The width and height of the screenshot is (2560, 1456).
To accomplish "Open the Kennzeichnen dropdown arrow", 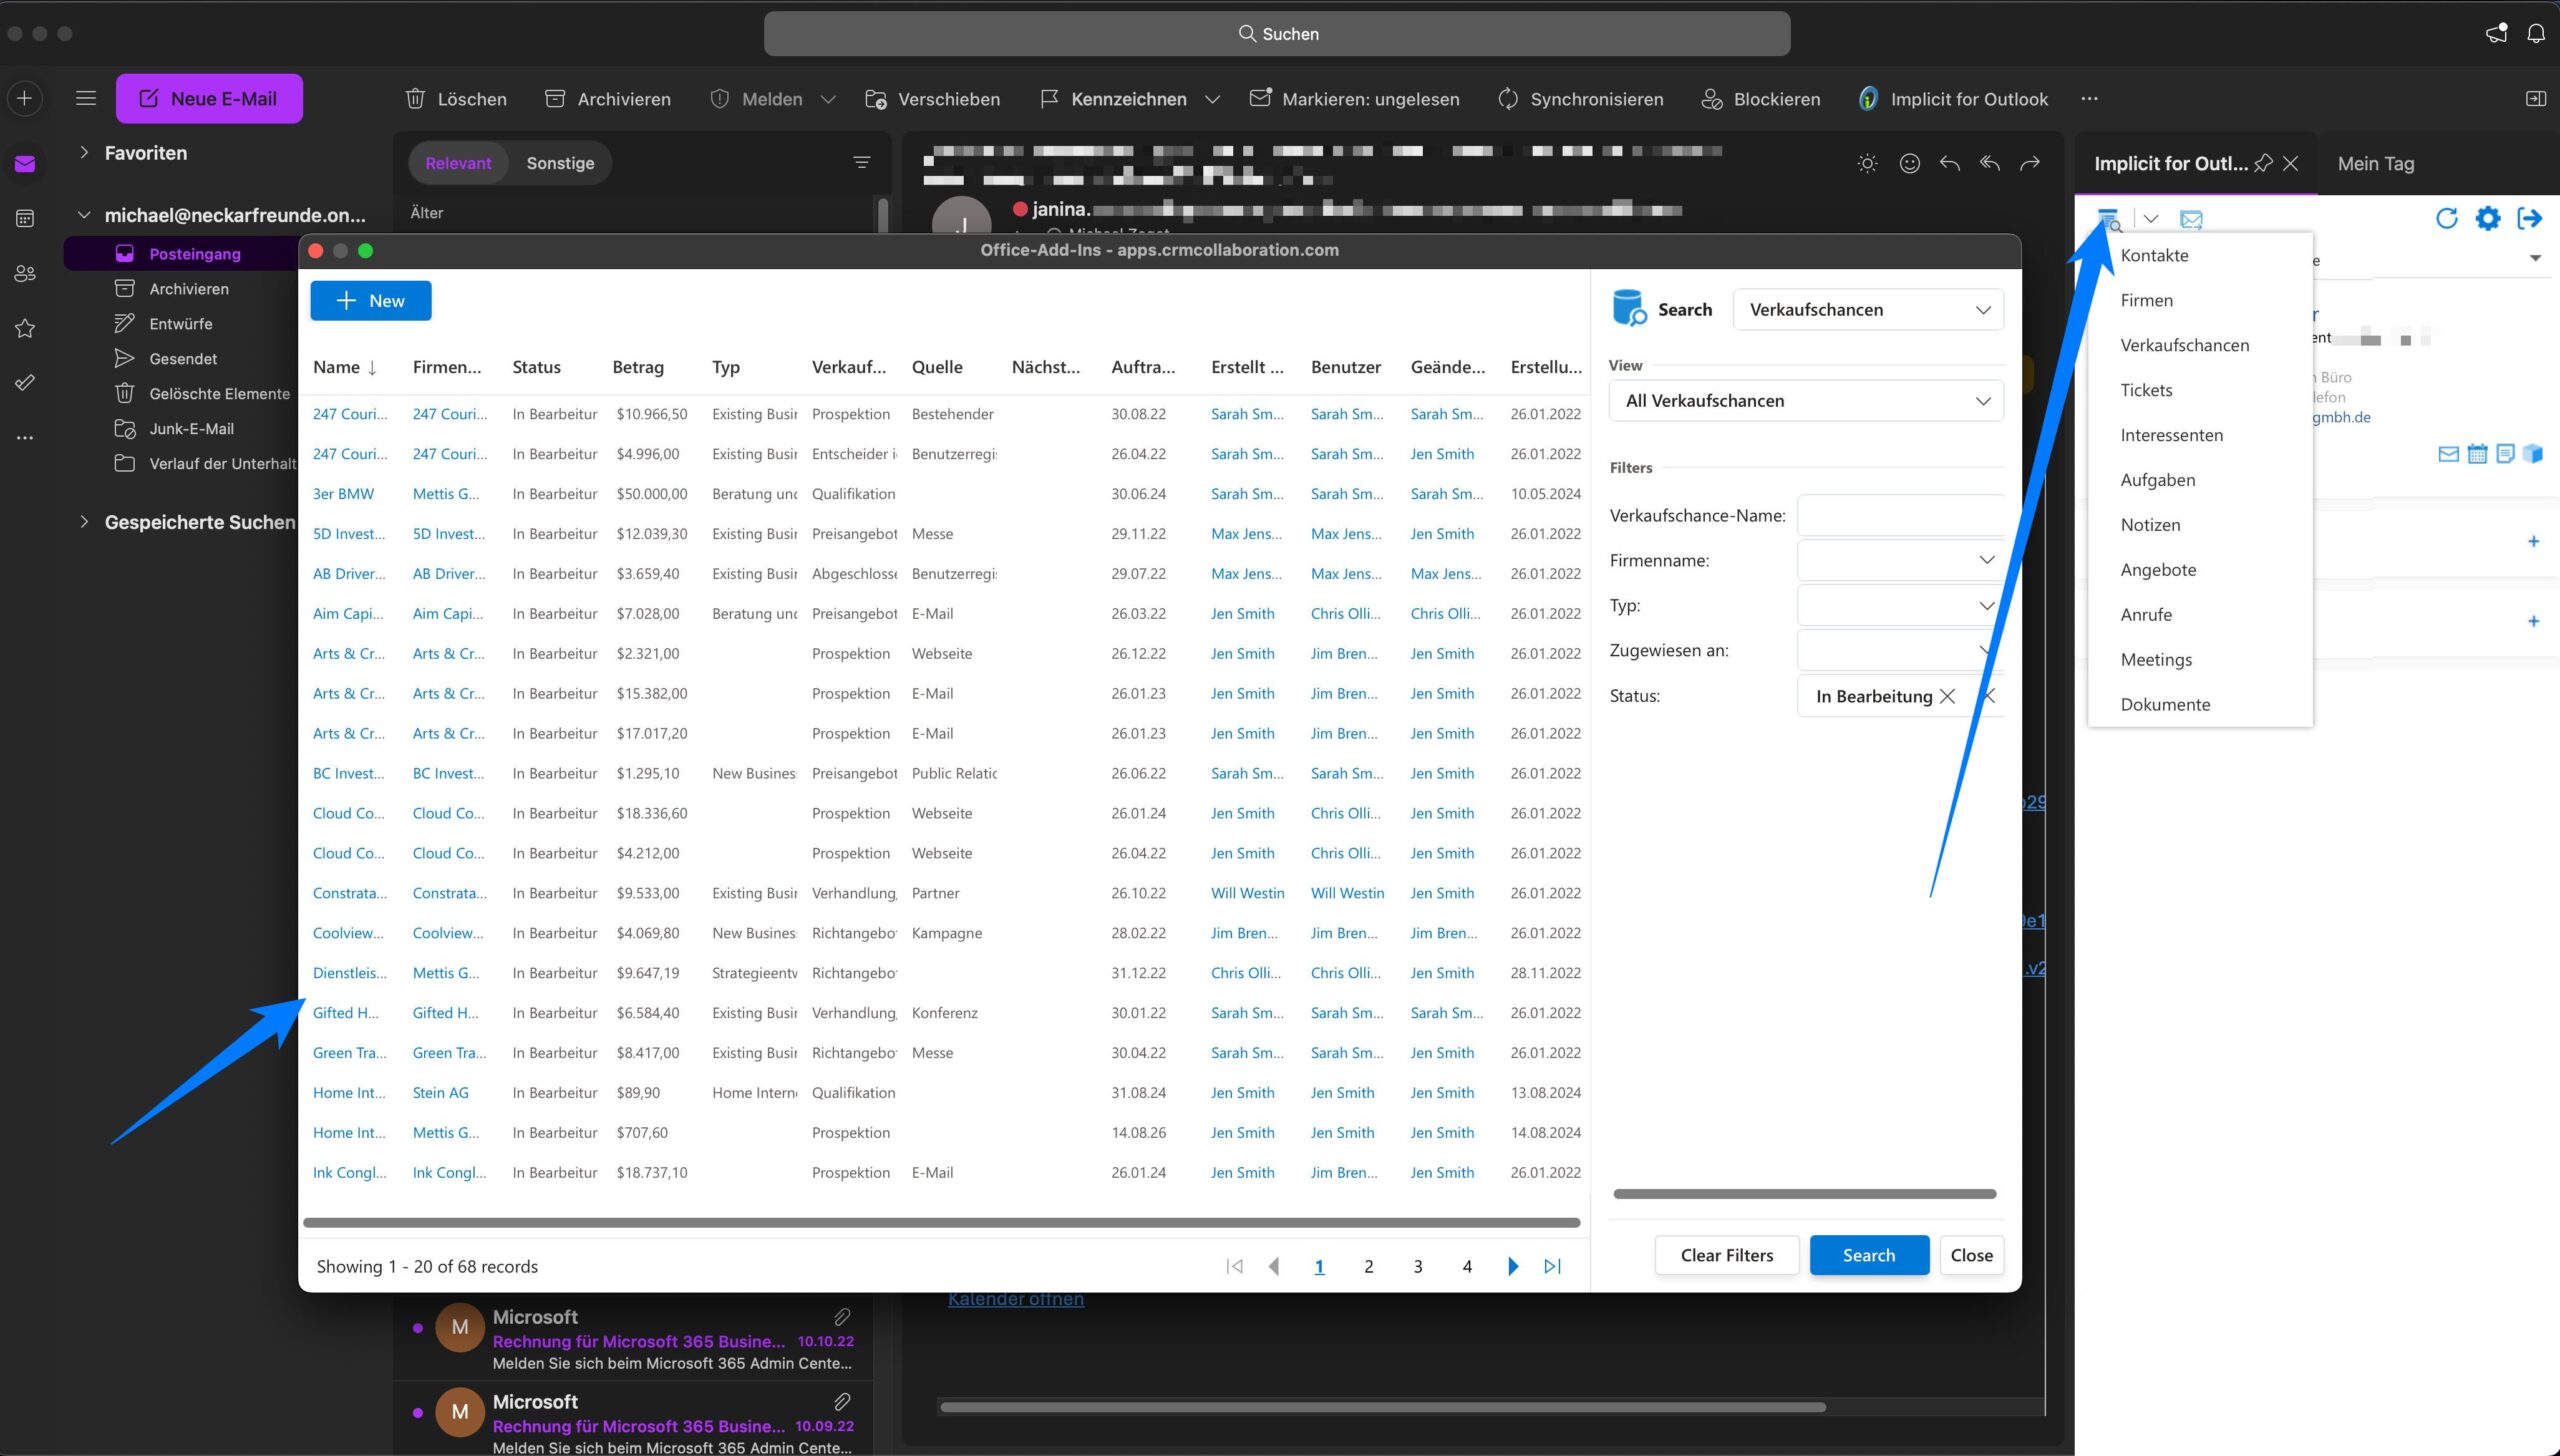I will click(x=1212, y=99).
